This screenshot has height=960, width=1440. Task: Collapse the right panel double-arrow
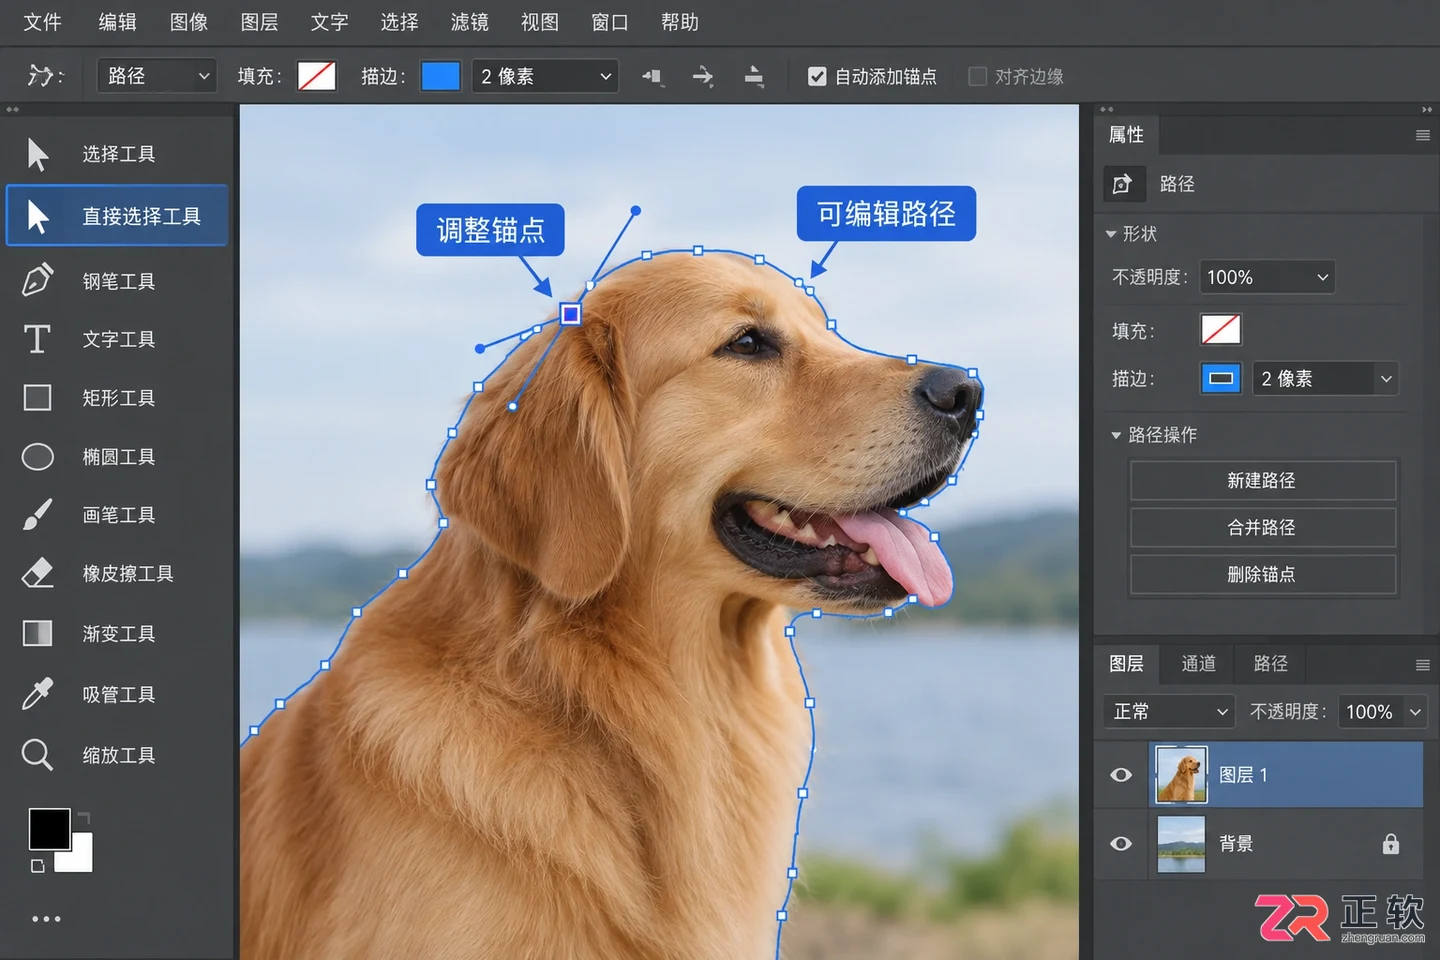(1427, 110)
